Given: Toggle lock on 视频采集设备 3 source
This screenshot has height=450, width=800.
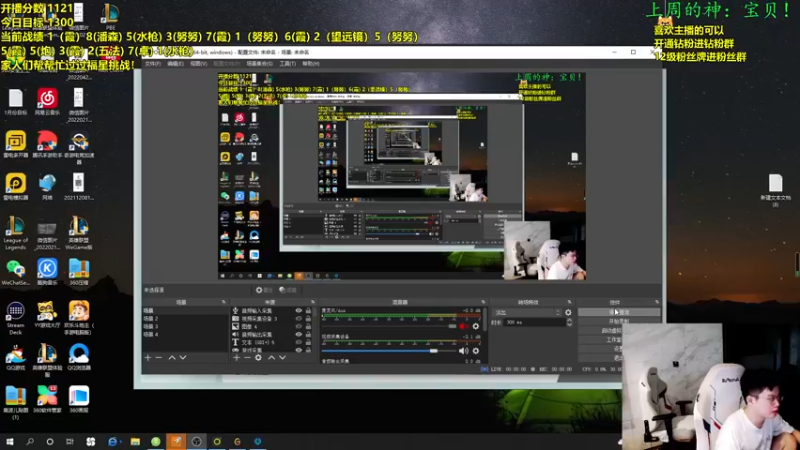Looking at the screenshot, I should pos(308,318).
